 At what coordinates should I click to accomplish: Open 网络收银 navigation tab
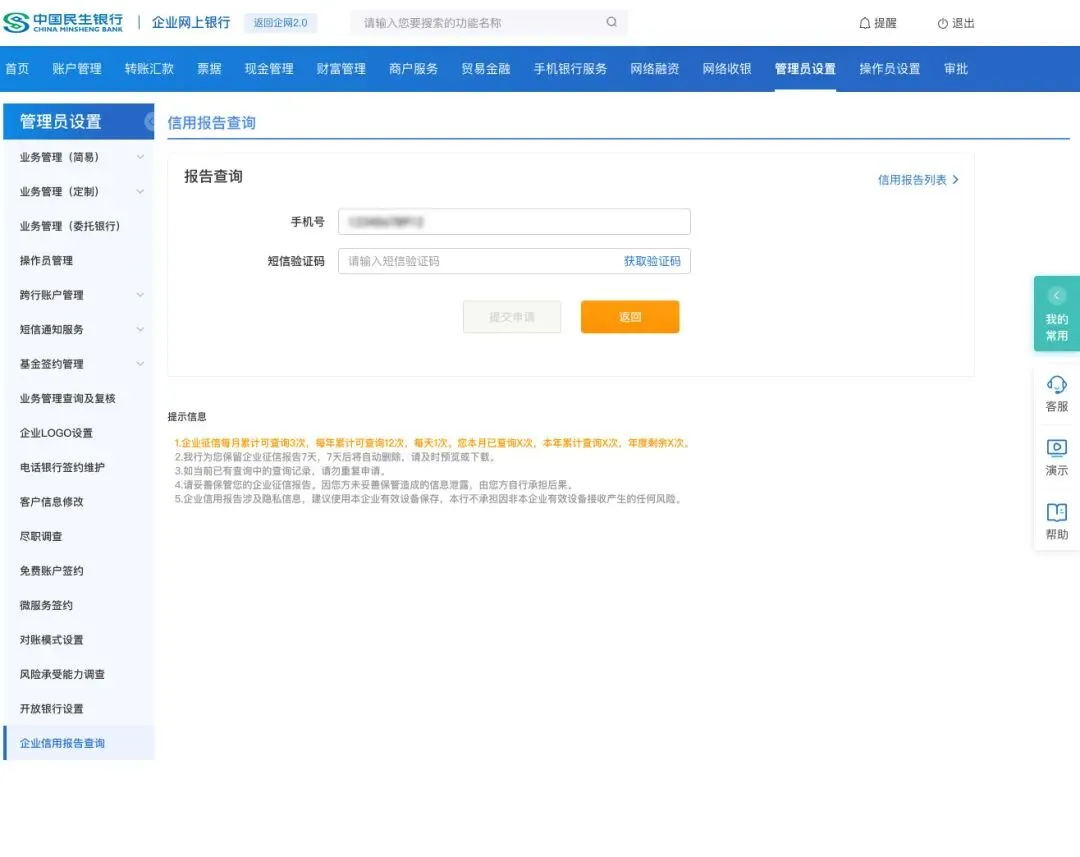coord(727,69)
